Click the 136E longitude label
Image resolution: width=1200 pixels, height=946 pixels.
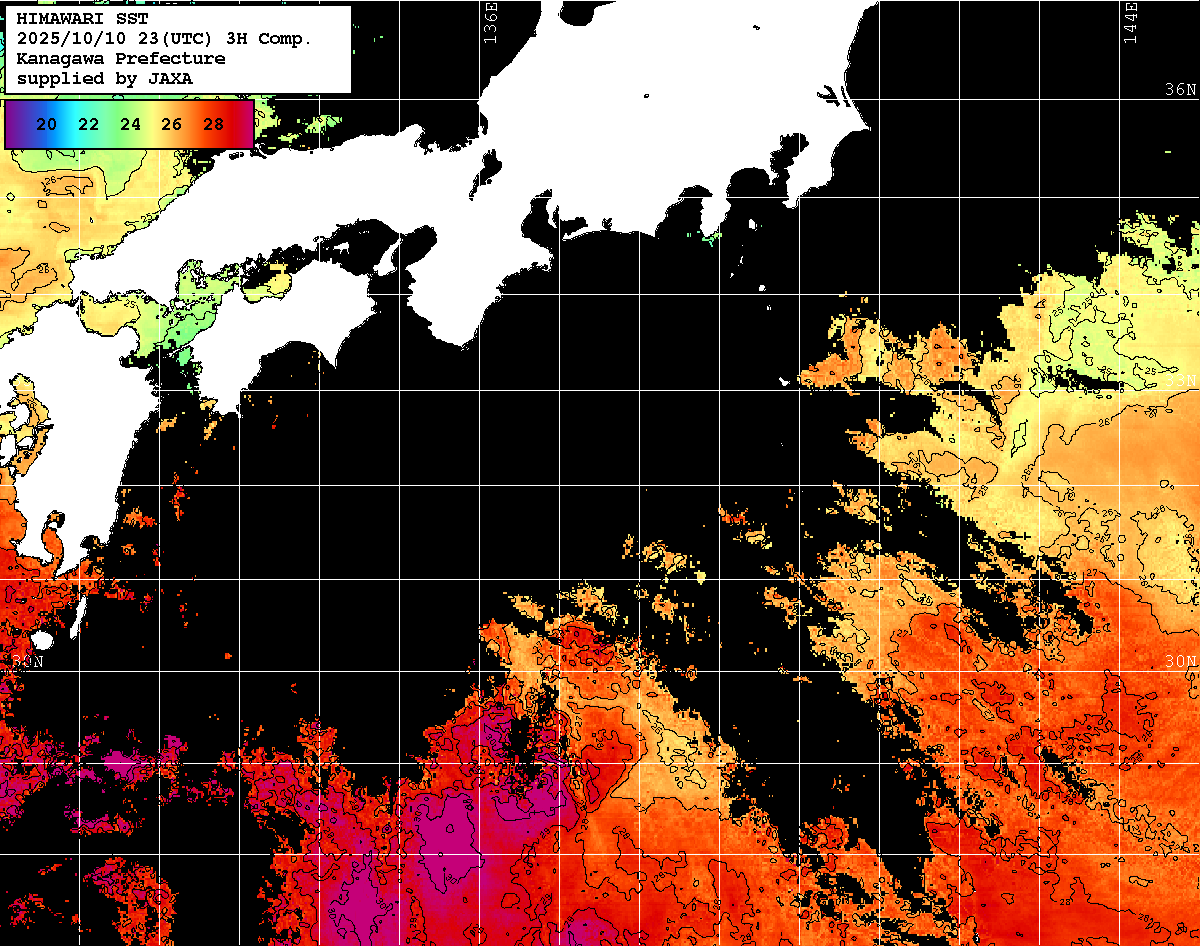click(490, 22)
